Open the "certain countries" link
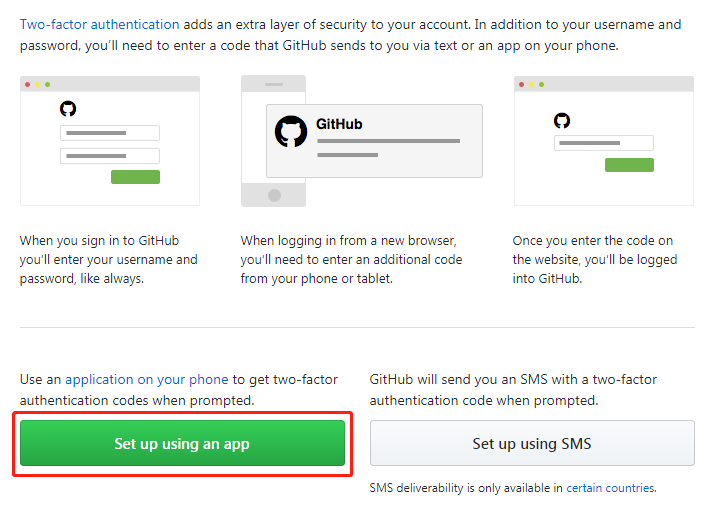 [610, 488]
